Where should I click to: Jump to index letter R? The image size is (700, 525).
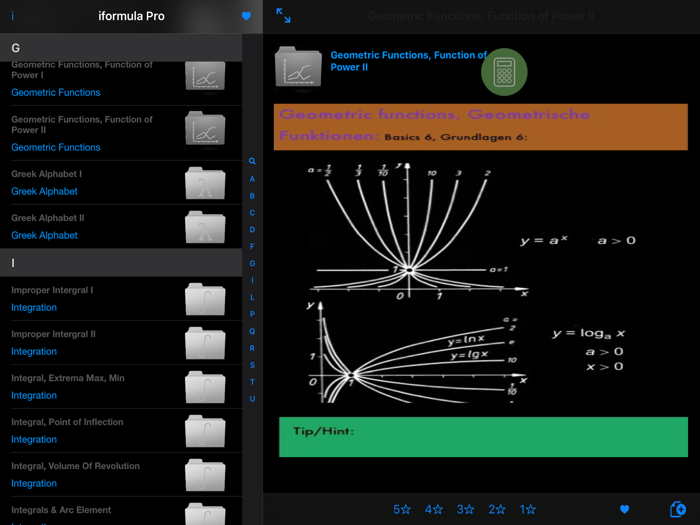coord(252,348)
